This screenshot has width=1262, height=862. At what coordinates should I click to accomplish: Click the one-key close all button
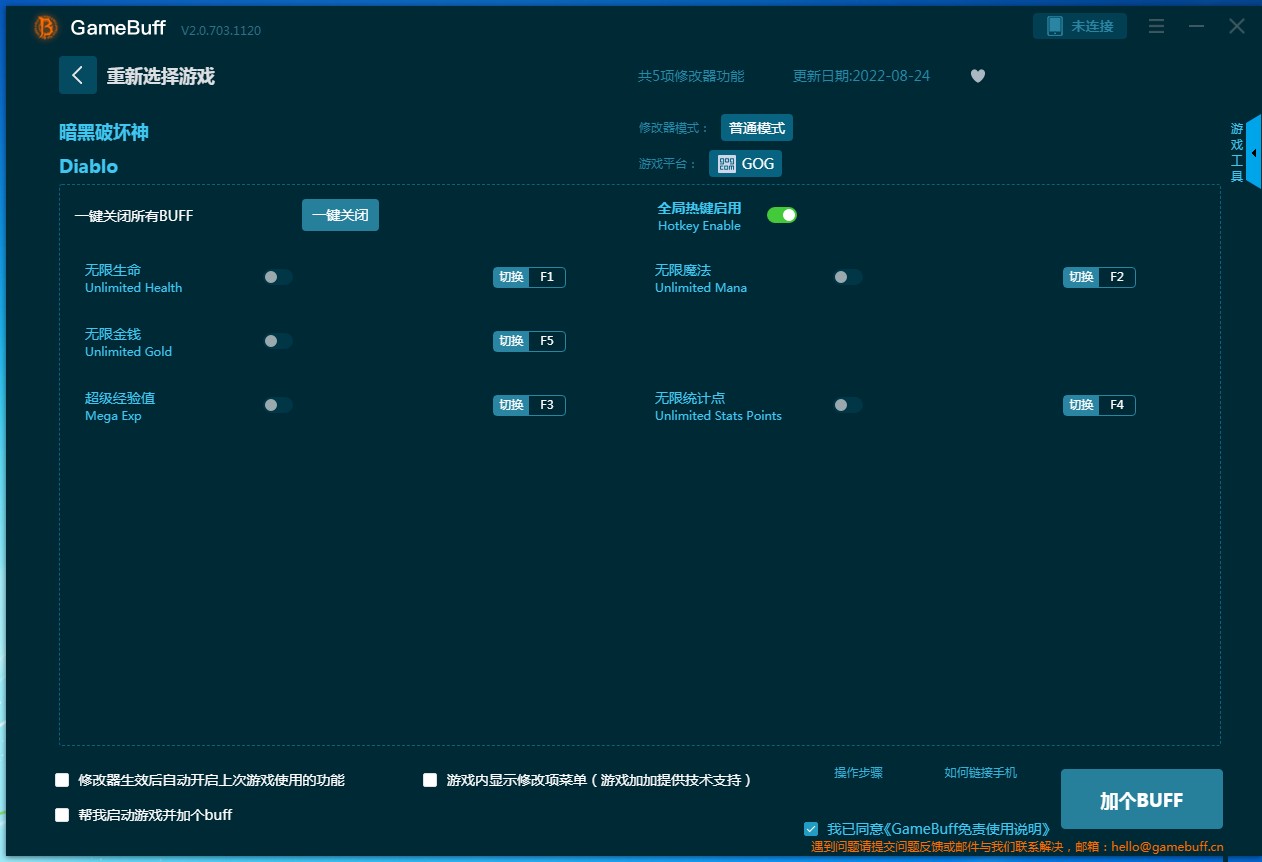(x=340, y=215)
